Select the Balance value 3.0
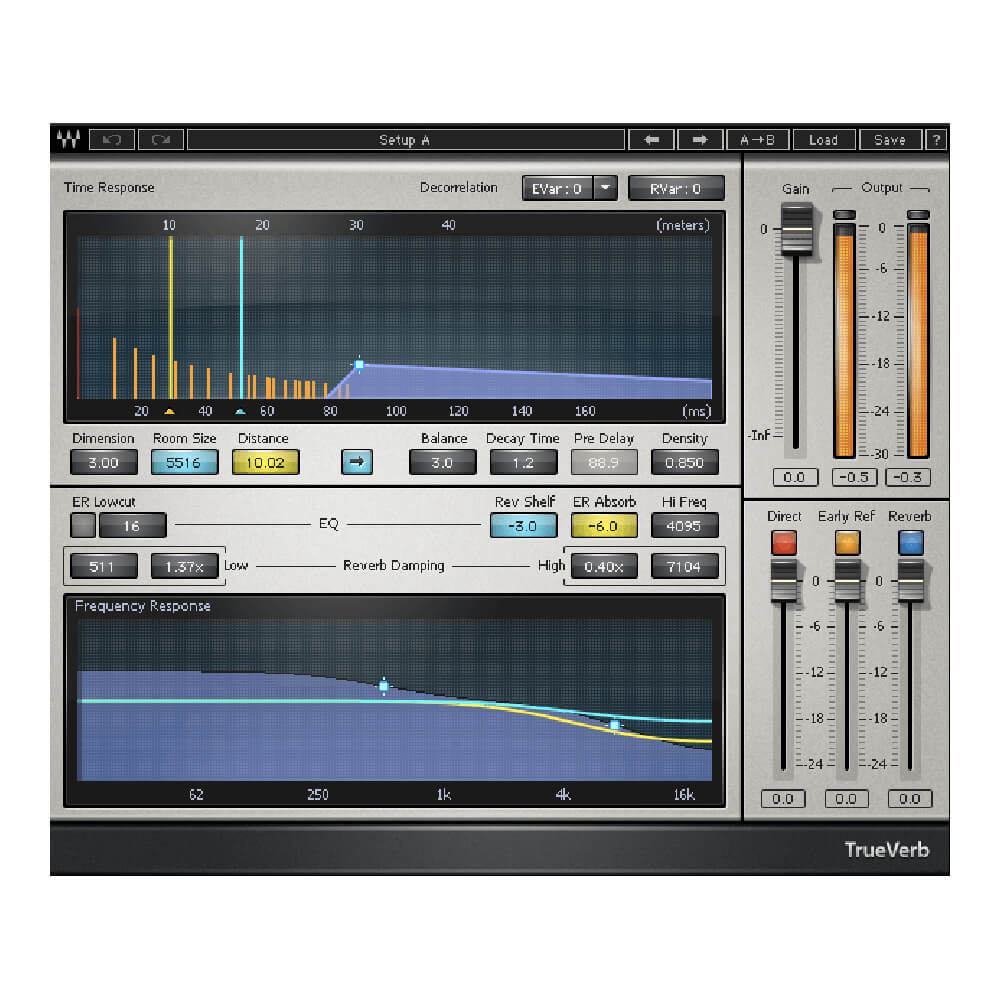 [x=442, y=462]
